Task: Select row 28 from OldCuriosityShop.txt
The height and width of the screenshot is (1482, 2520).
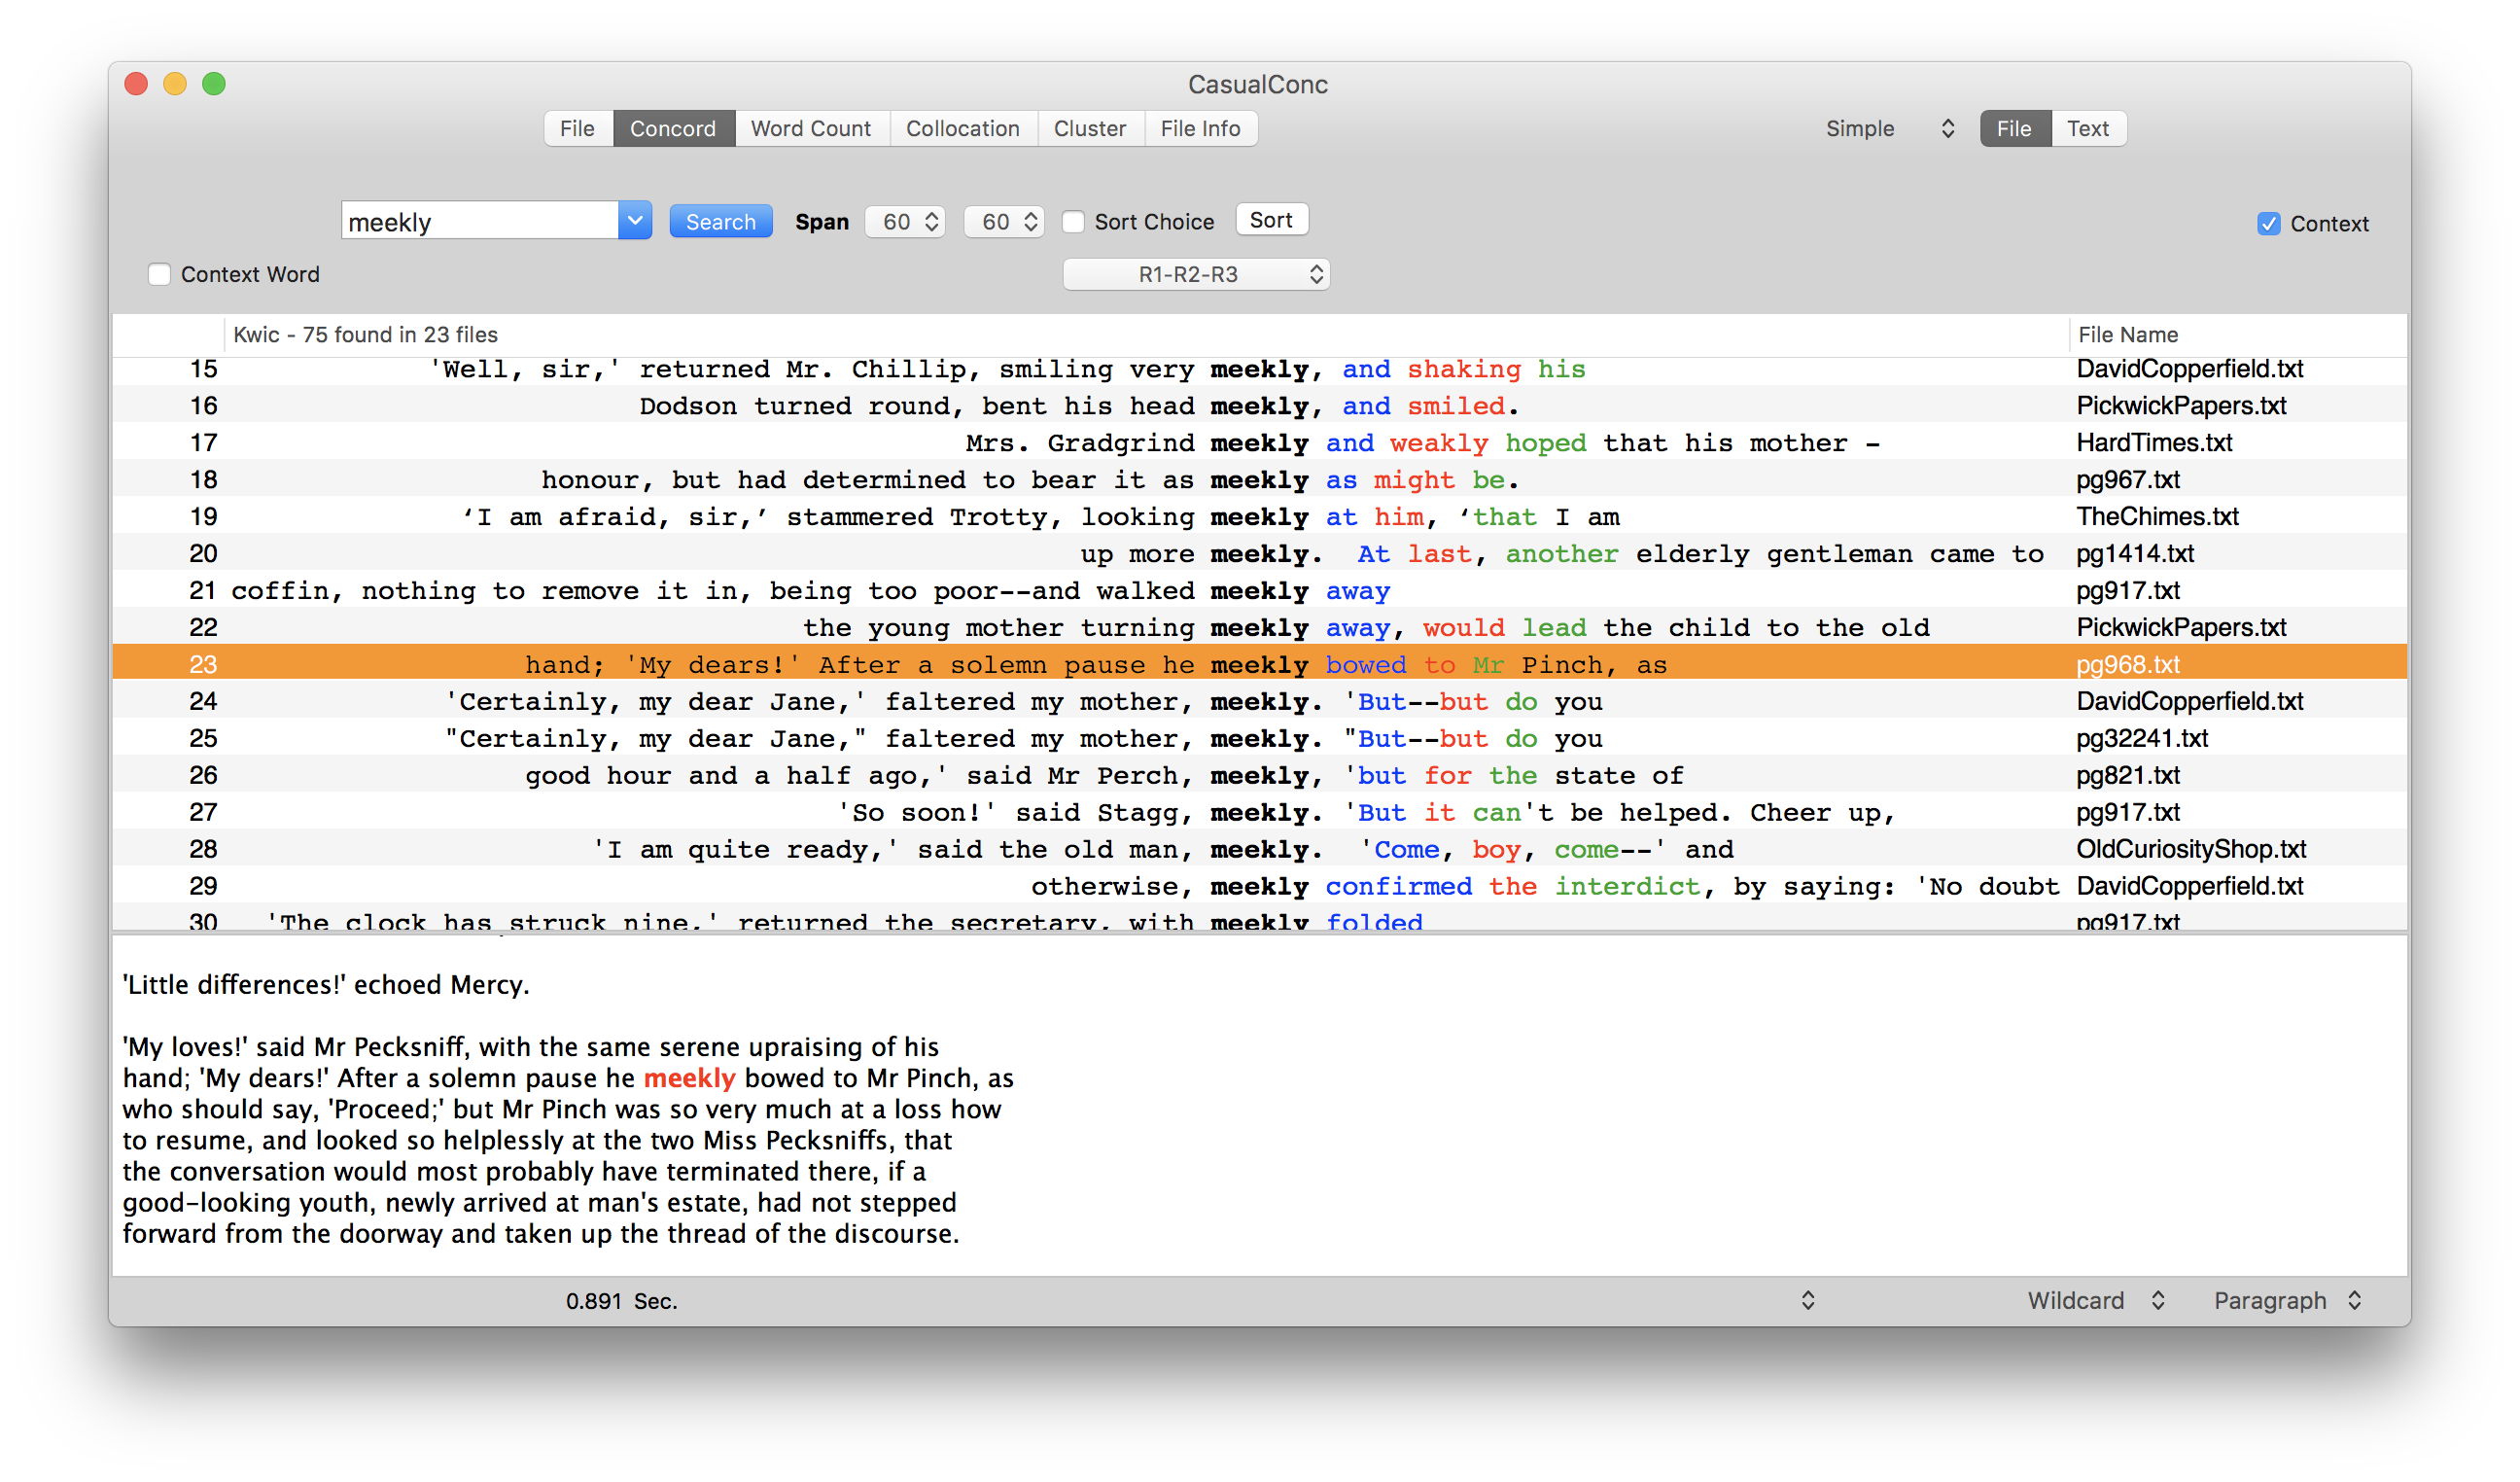Action: click(1260, 850)
